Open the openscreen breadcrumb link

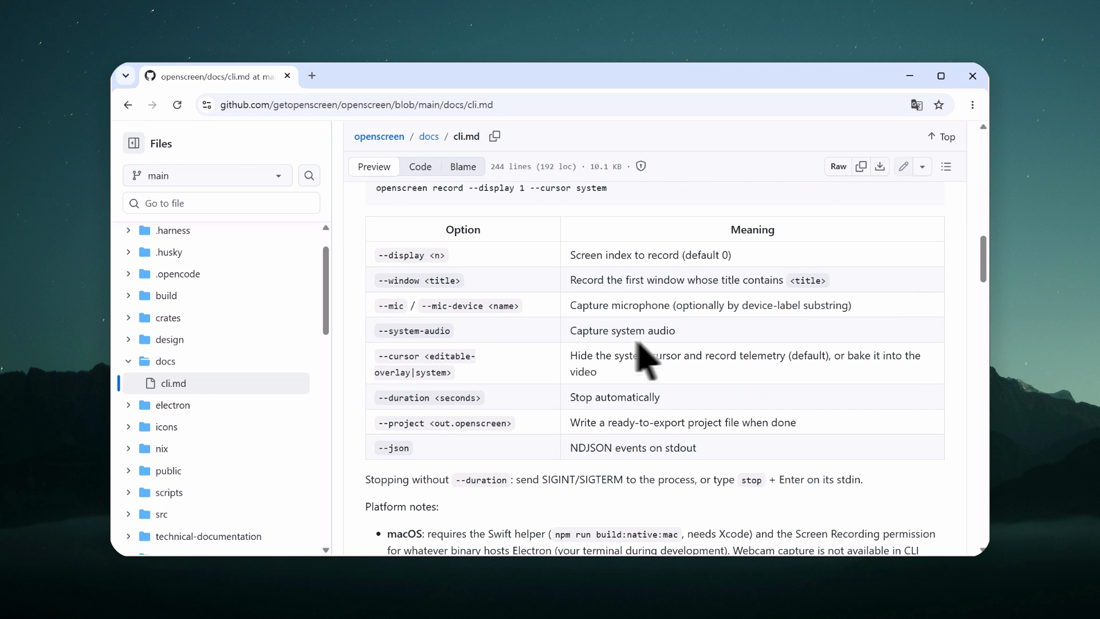379,136
